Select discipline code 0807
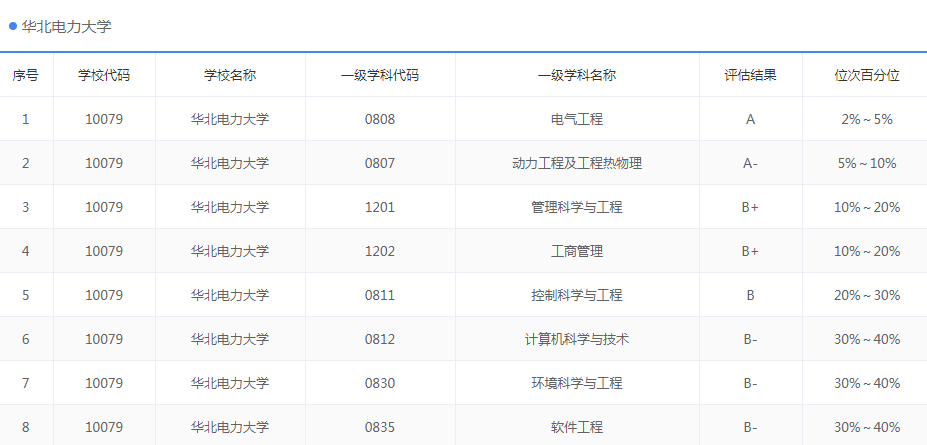 (380, 163)
